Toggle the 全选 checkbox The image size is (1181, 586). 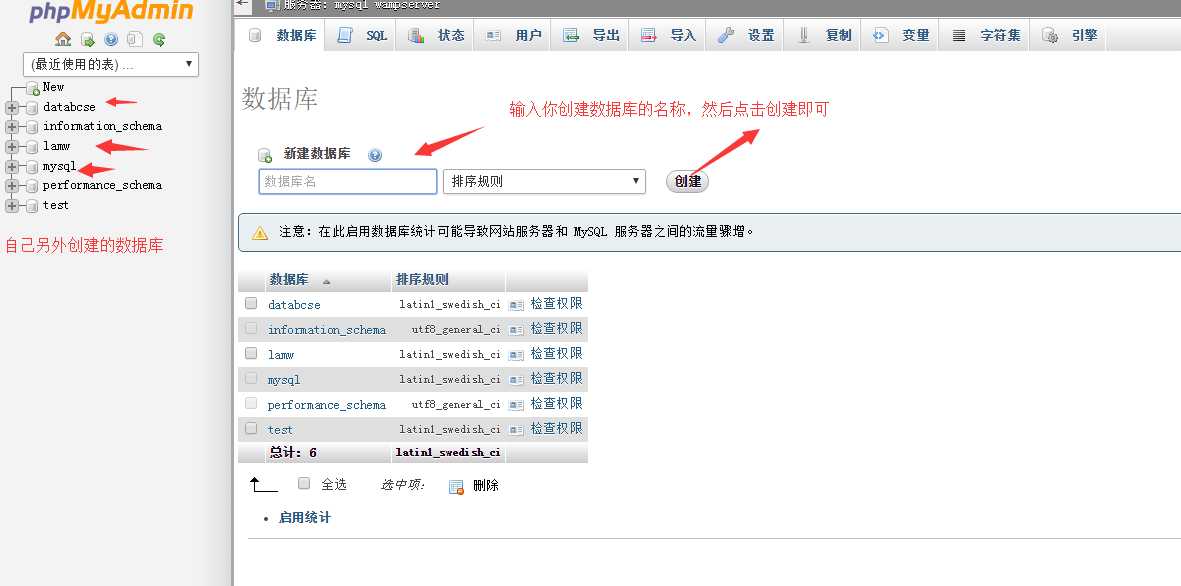point(304,484)
